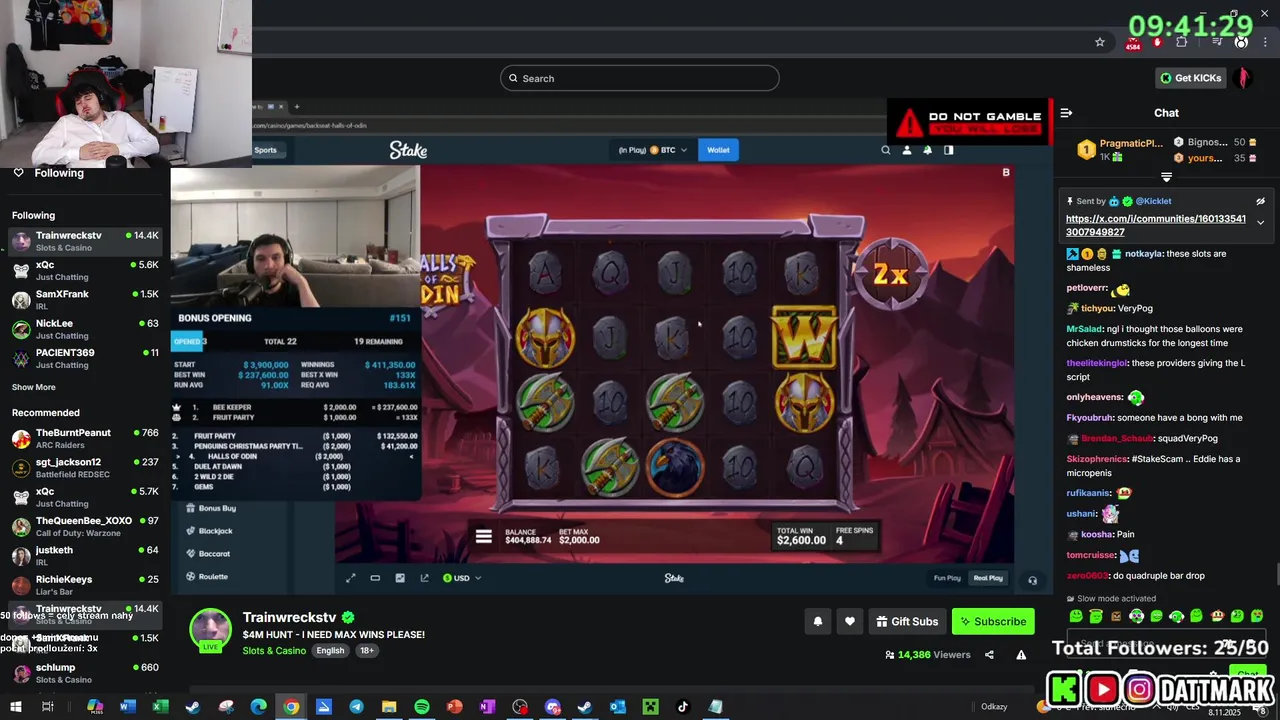Hide the pinned chat message icon
Image resolution: width=1280 pixels, height=720 pixels.
(1260, 201)
